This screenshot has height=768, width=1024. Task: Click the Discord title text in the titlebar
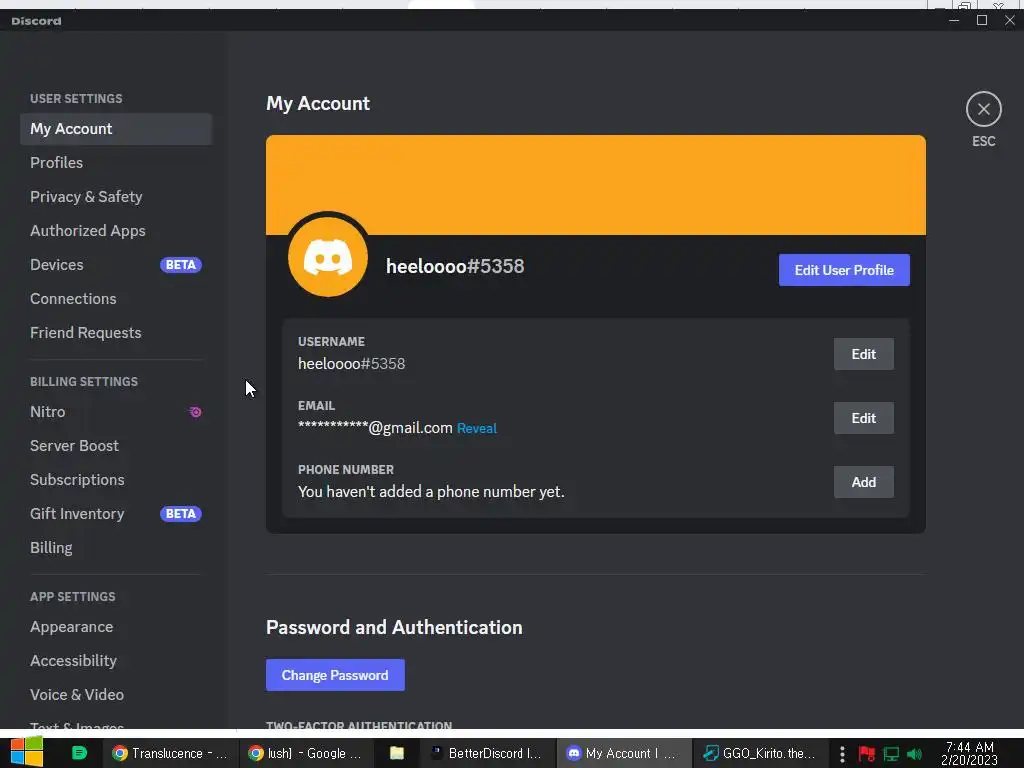pos(37,21)
